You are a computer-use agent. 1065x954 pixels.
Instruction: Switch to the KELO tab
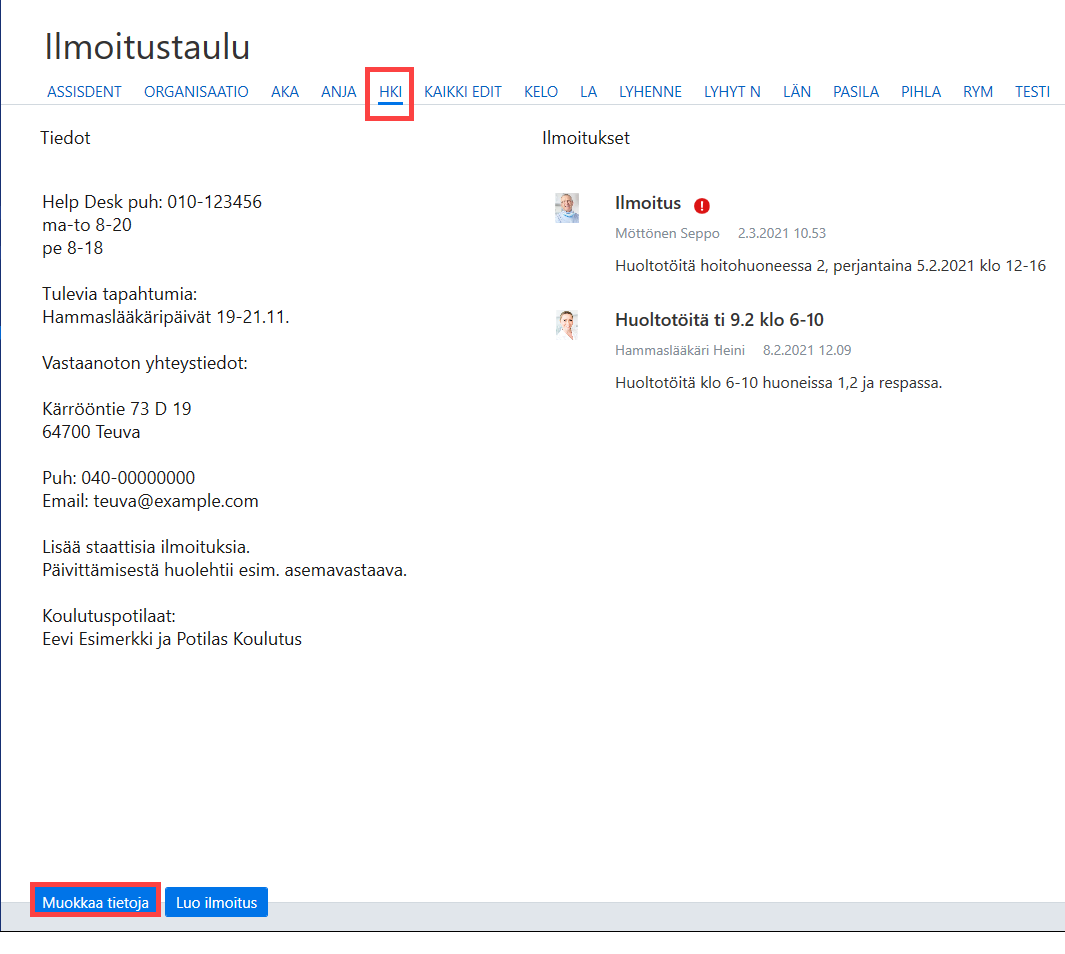(541, 92)
